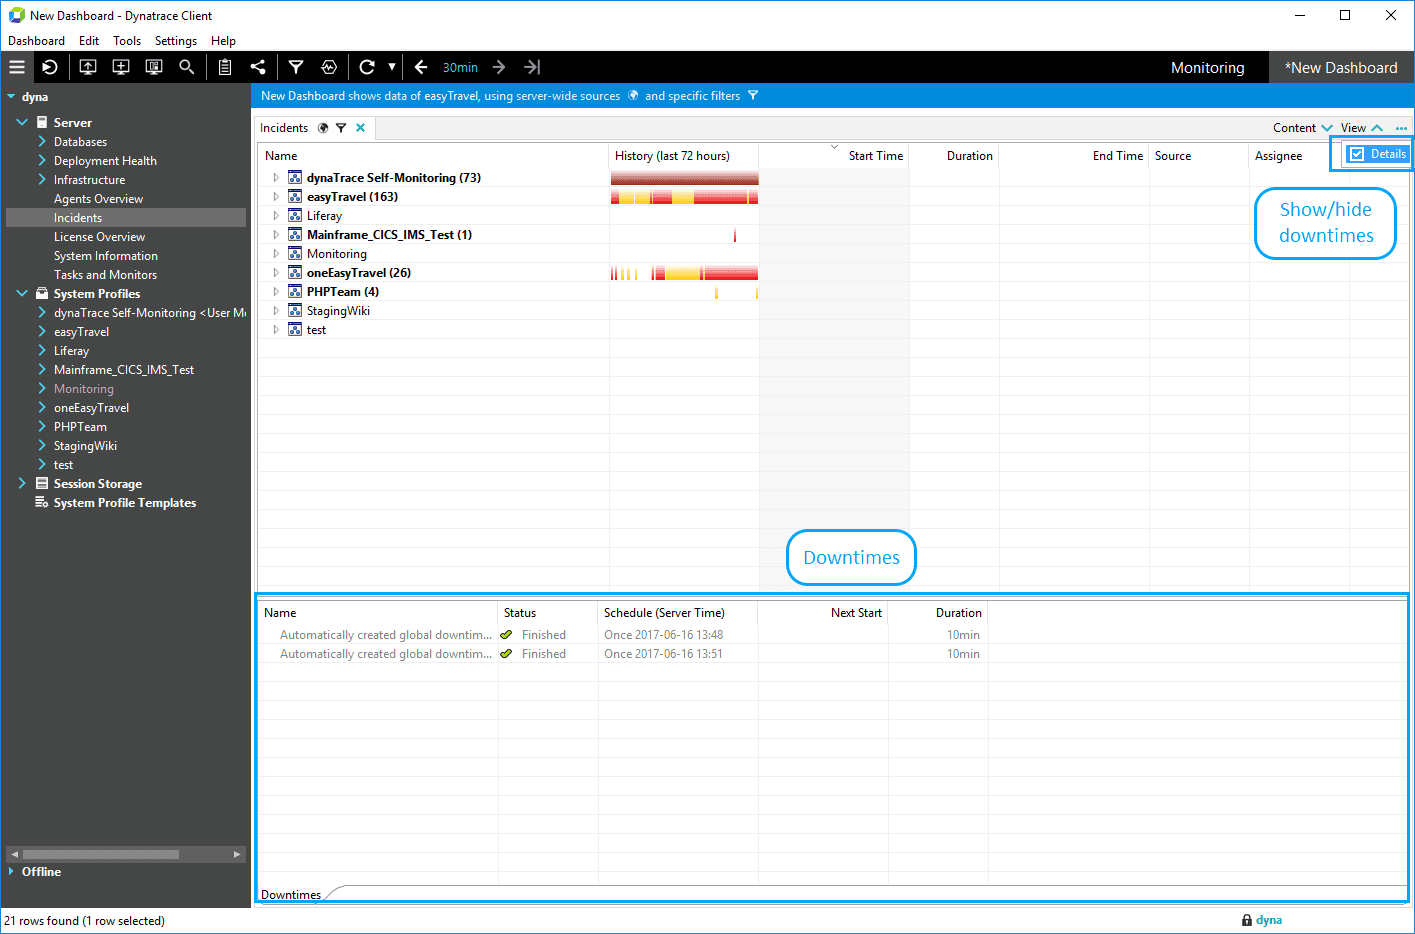Viewport: 1415px width, 934px height.
Task: Click the share icon in the toolbar
Action: pos(258,67)
